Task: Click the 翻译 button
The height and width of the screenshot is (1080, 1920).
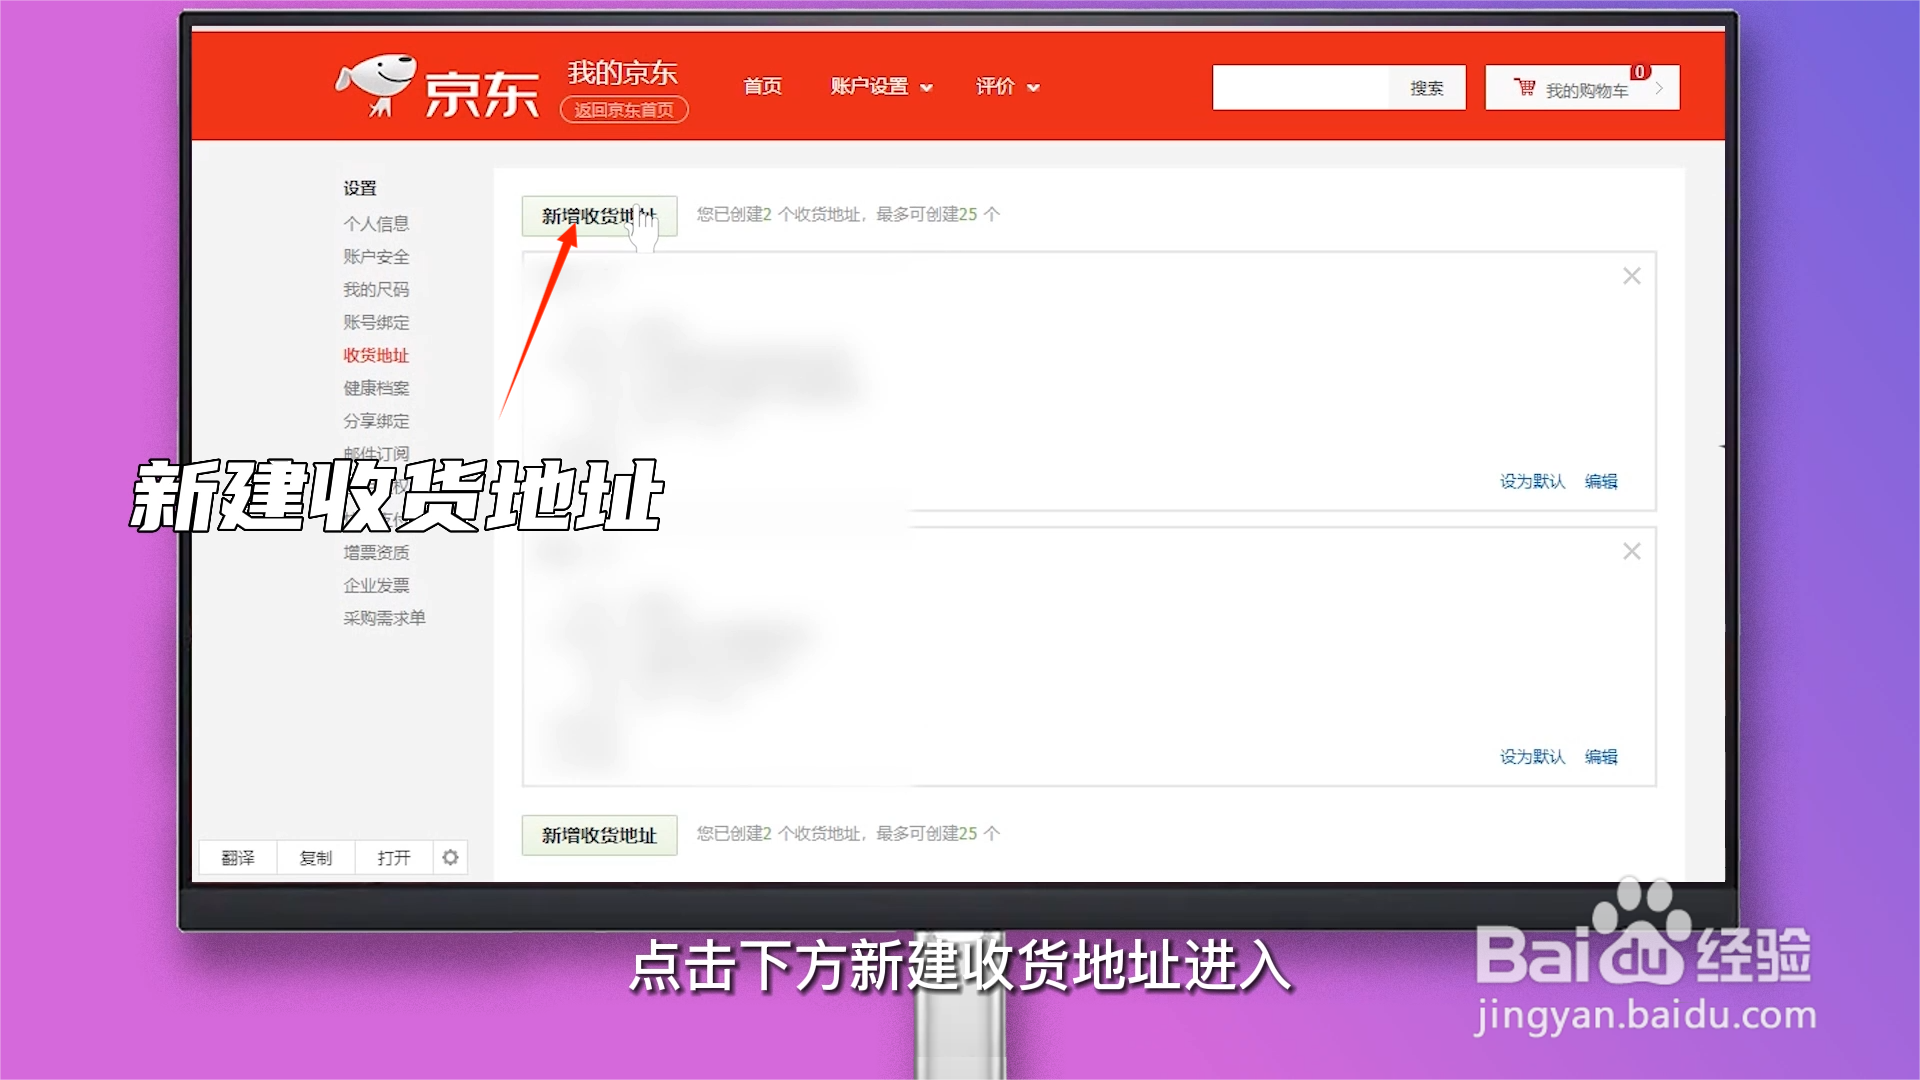Action: [x=238, y=858]
